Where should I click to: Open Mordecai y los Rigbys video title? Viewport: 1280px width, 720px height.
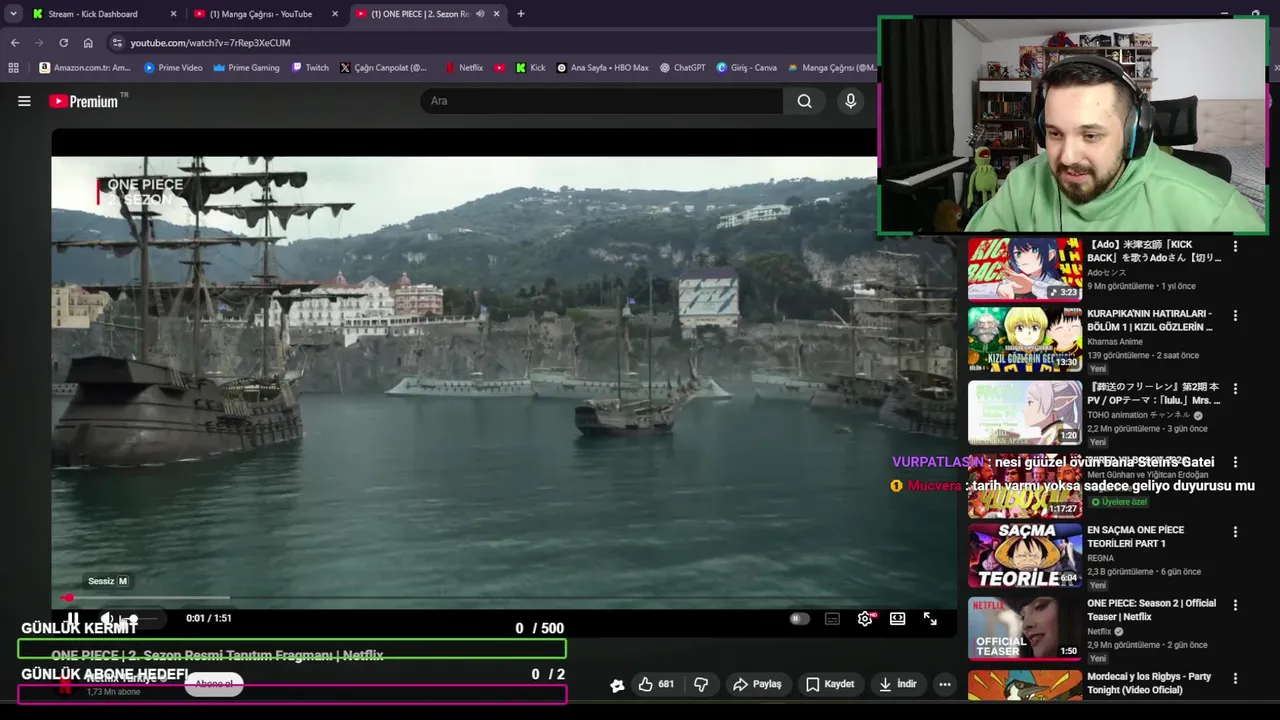1149,683
